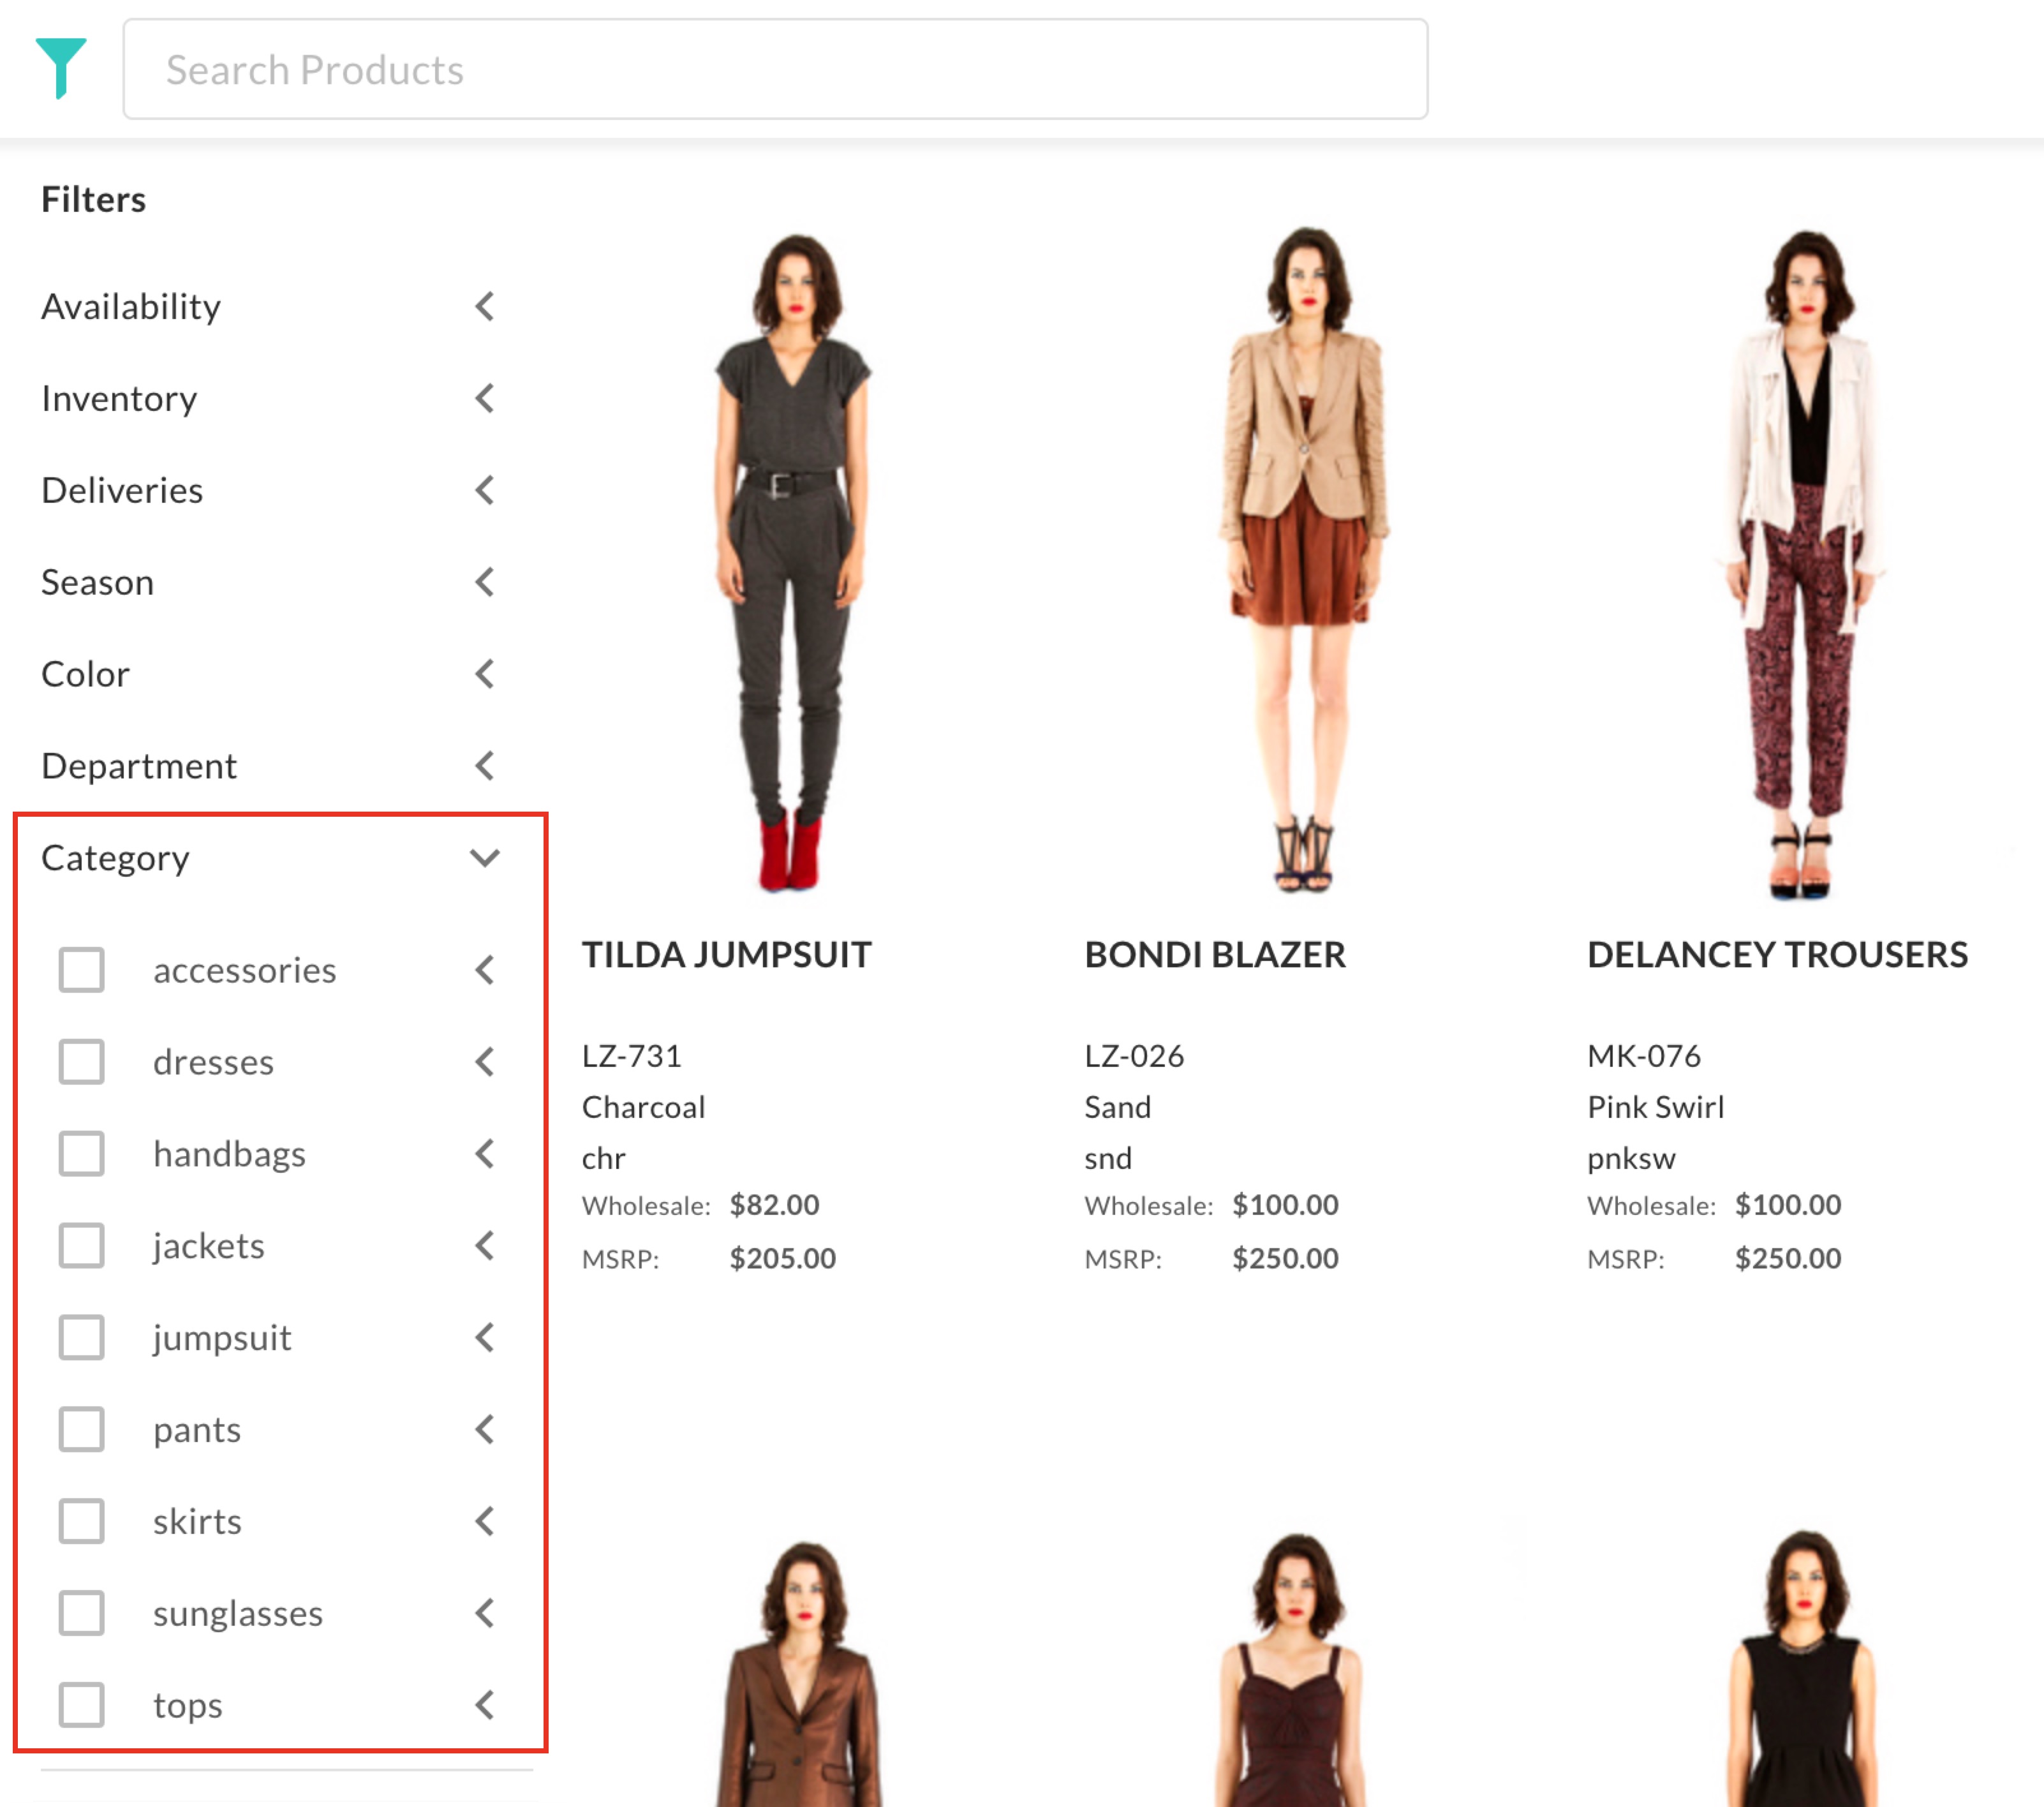Check the tops category checkbox
This screenshot has height=1807, width=2044.
click(81, 1705)
